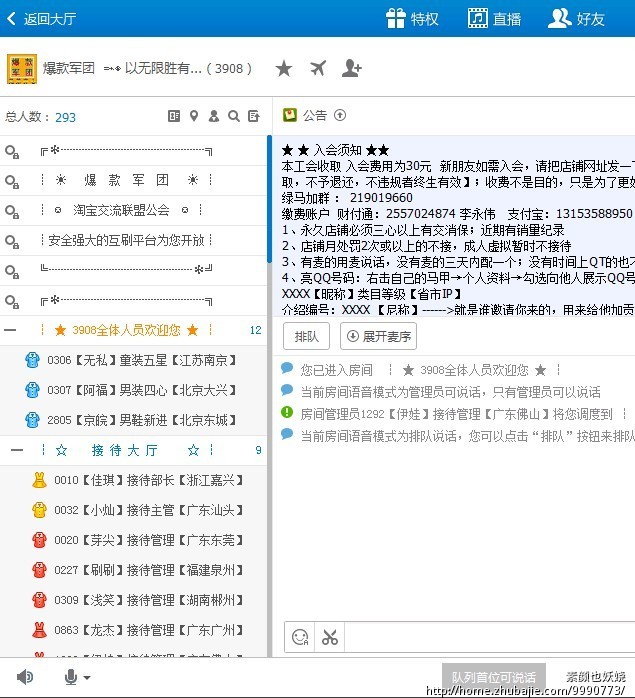Click the 爆款军团 channel avatar
The image size is (635, 698).
pyautogui.click(x=22, y=69)
